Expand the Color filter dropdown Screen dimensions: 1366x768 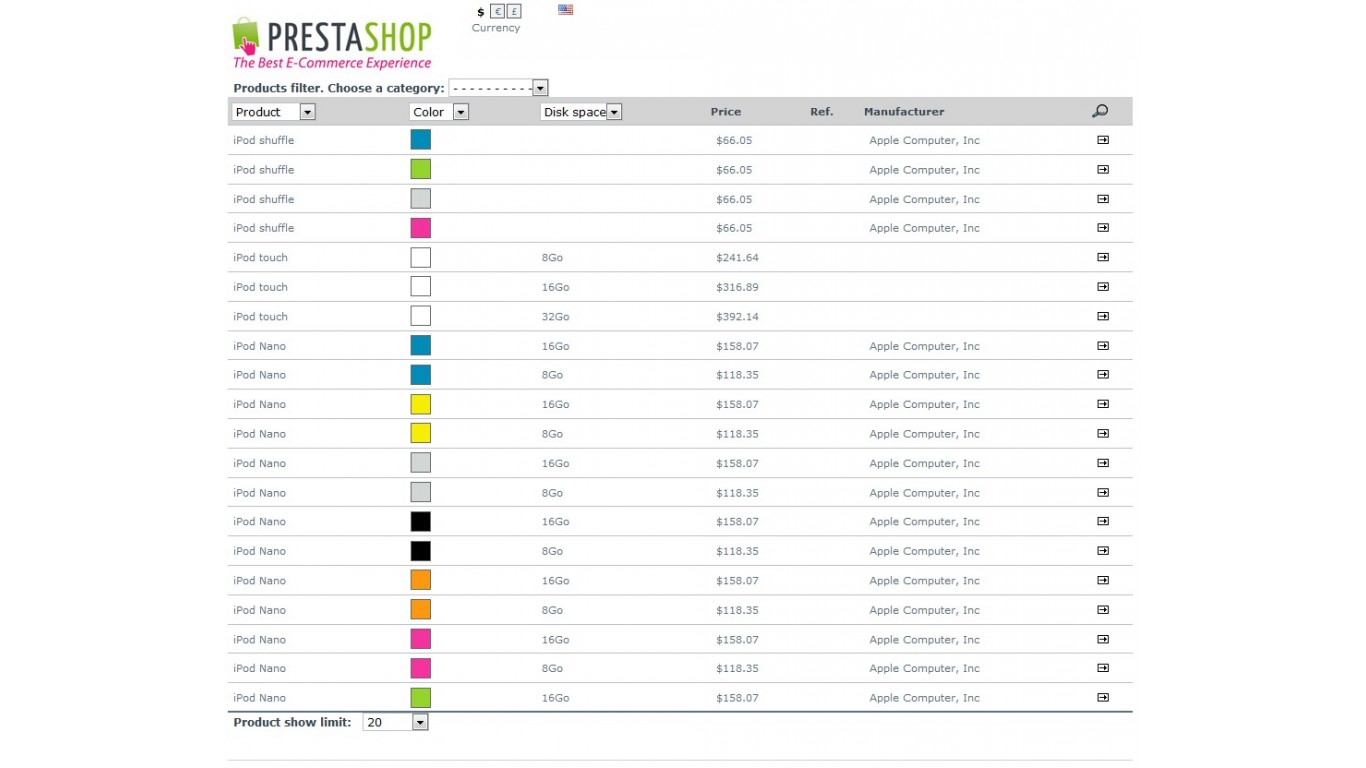(439, 112)
